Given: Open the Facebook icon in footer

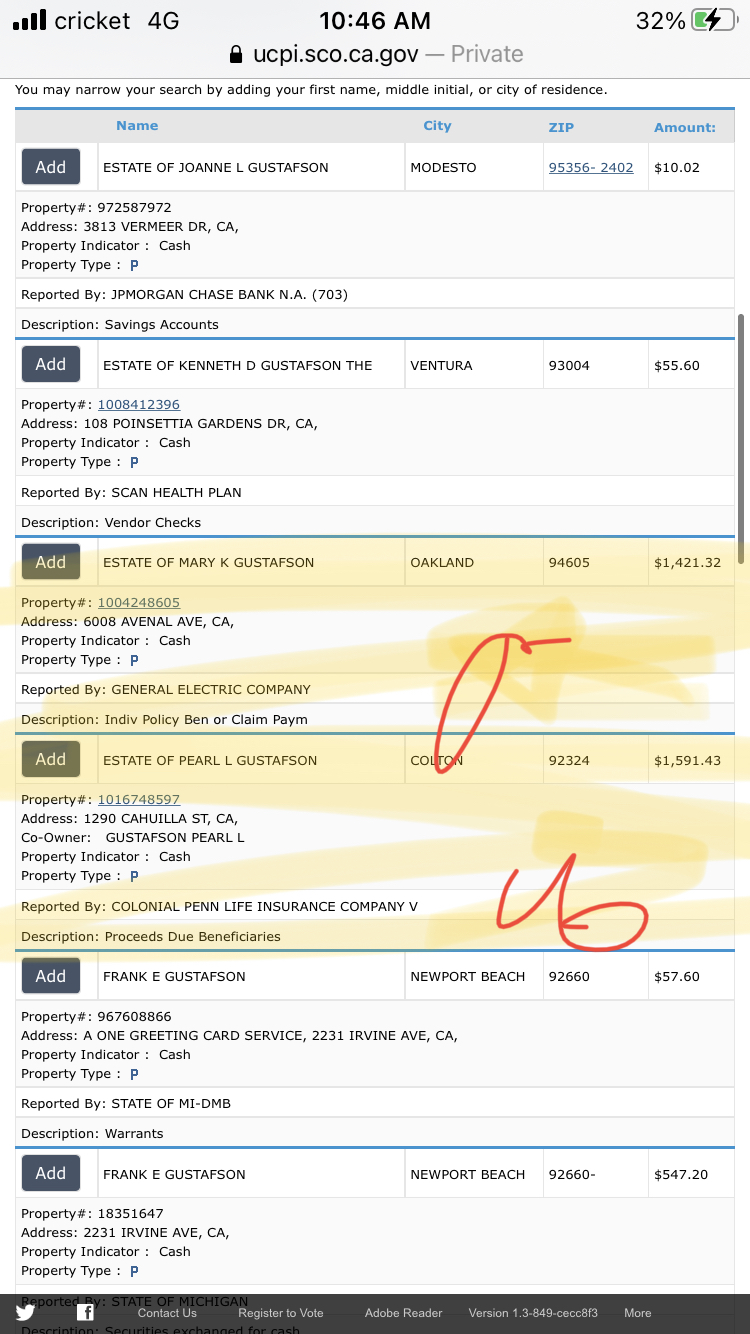Looking at the screenshot, I should tap(85, 1312).
